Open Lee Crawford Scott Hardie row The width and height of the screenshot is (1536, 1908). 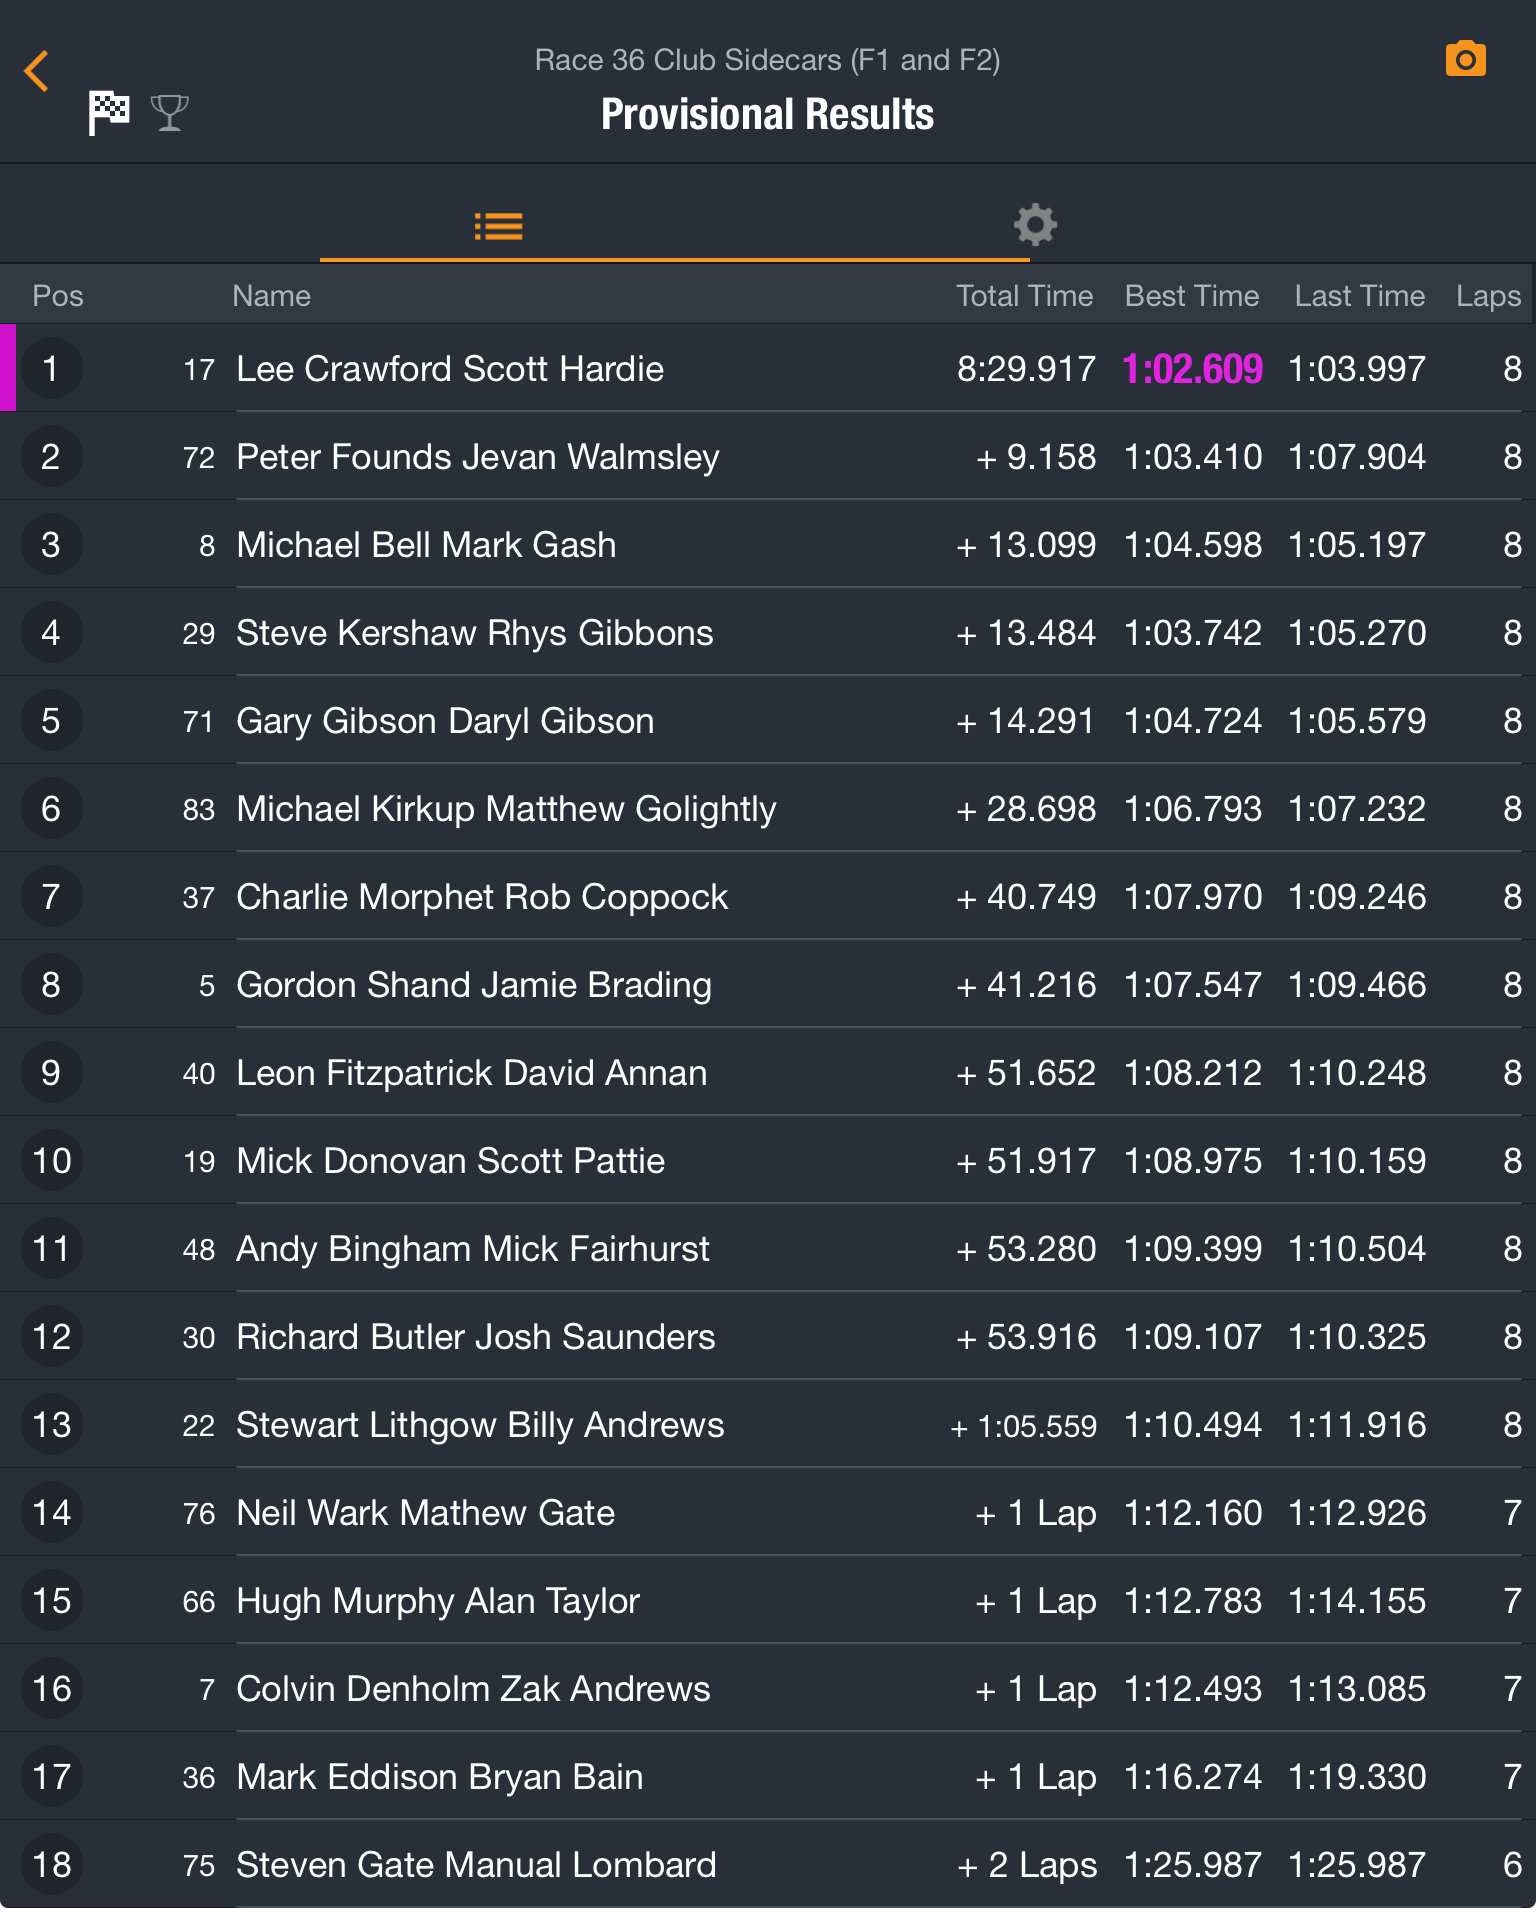tap(450, 369)
